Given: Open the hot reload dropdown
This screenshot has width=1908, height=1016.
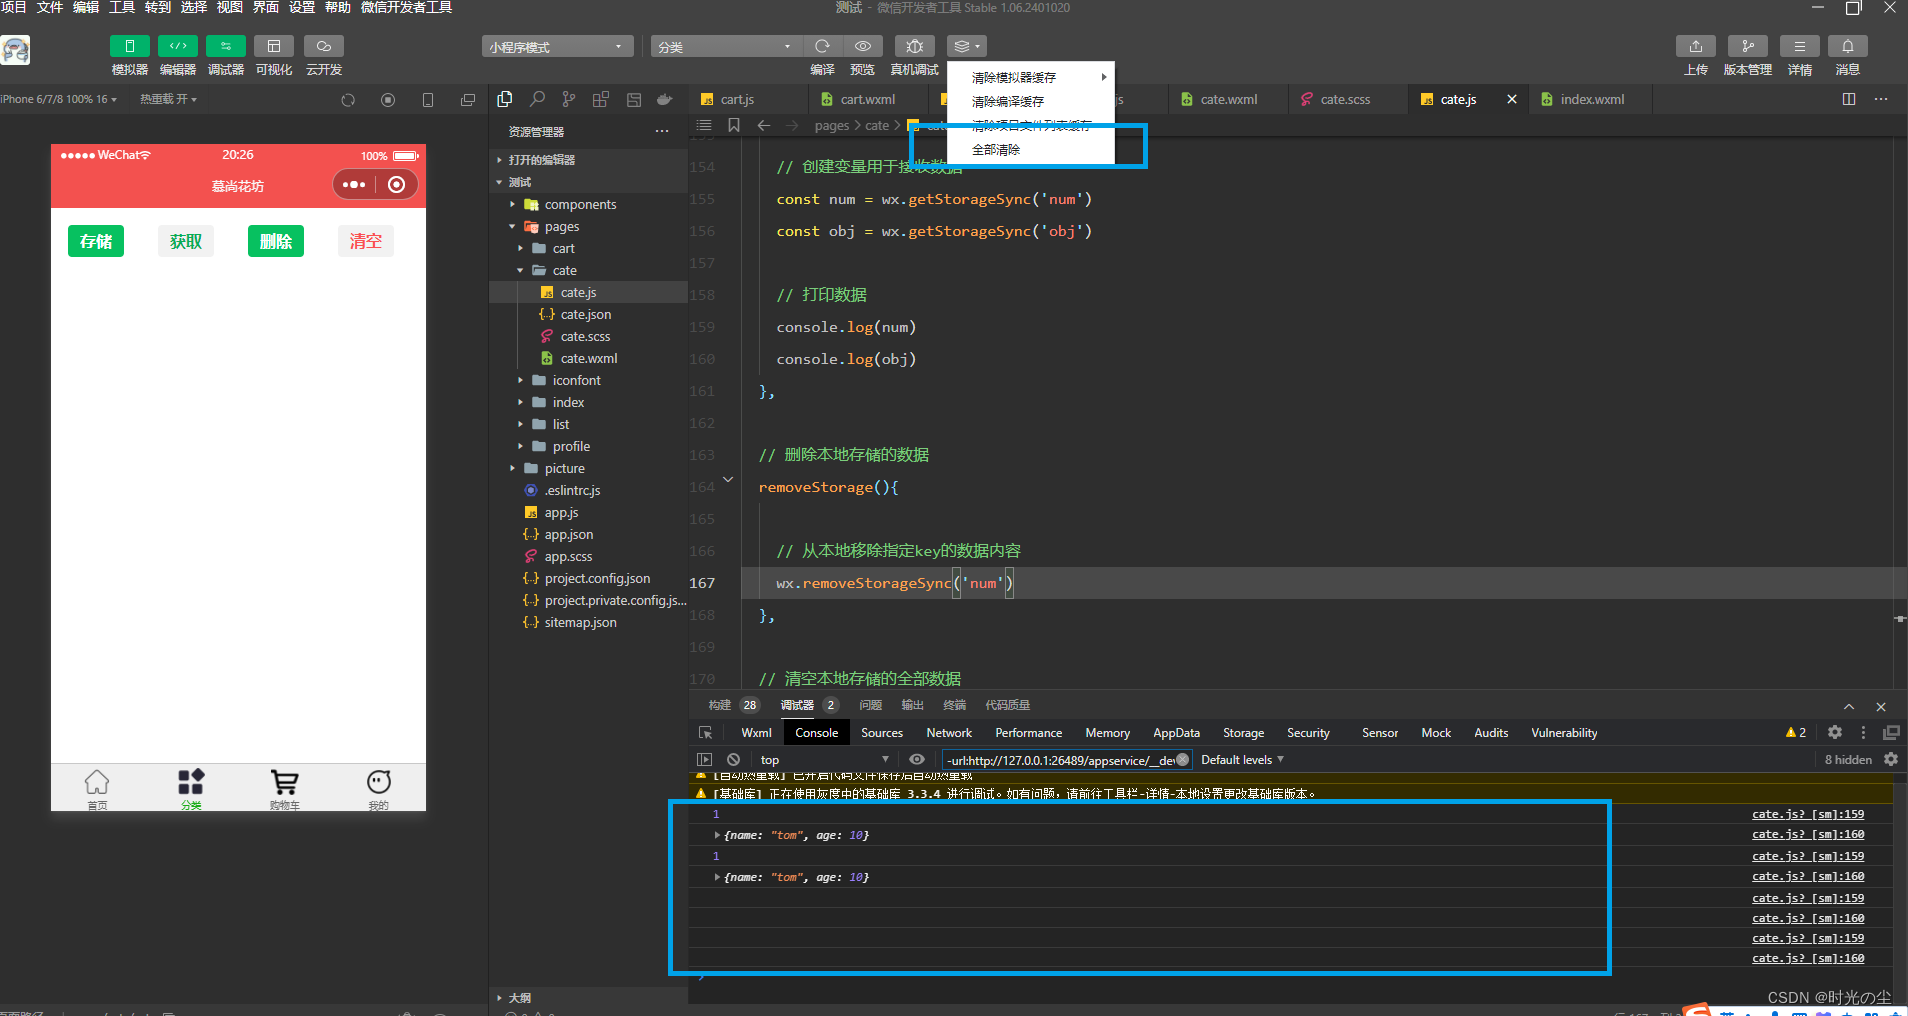Looking at the screenshot, I should (168, 99).
